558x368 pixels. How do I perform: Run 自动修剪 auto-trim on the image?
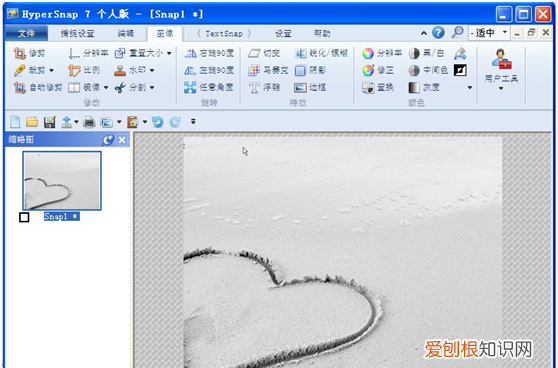point(38,87)
